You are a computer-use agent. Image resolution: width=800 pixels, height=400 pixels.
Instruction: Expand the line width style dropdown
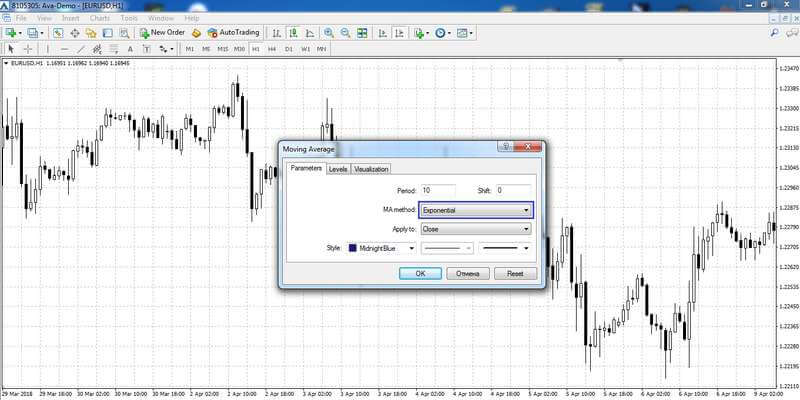[x=505, y=248]
